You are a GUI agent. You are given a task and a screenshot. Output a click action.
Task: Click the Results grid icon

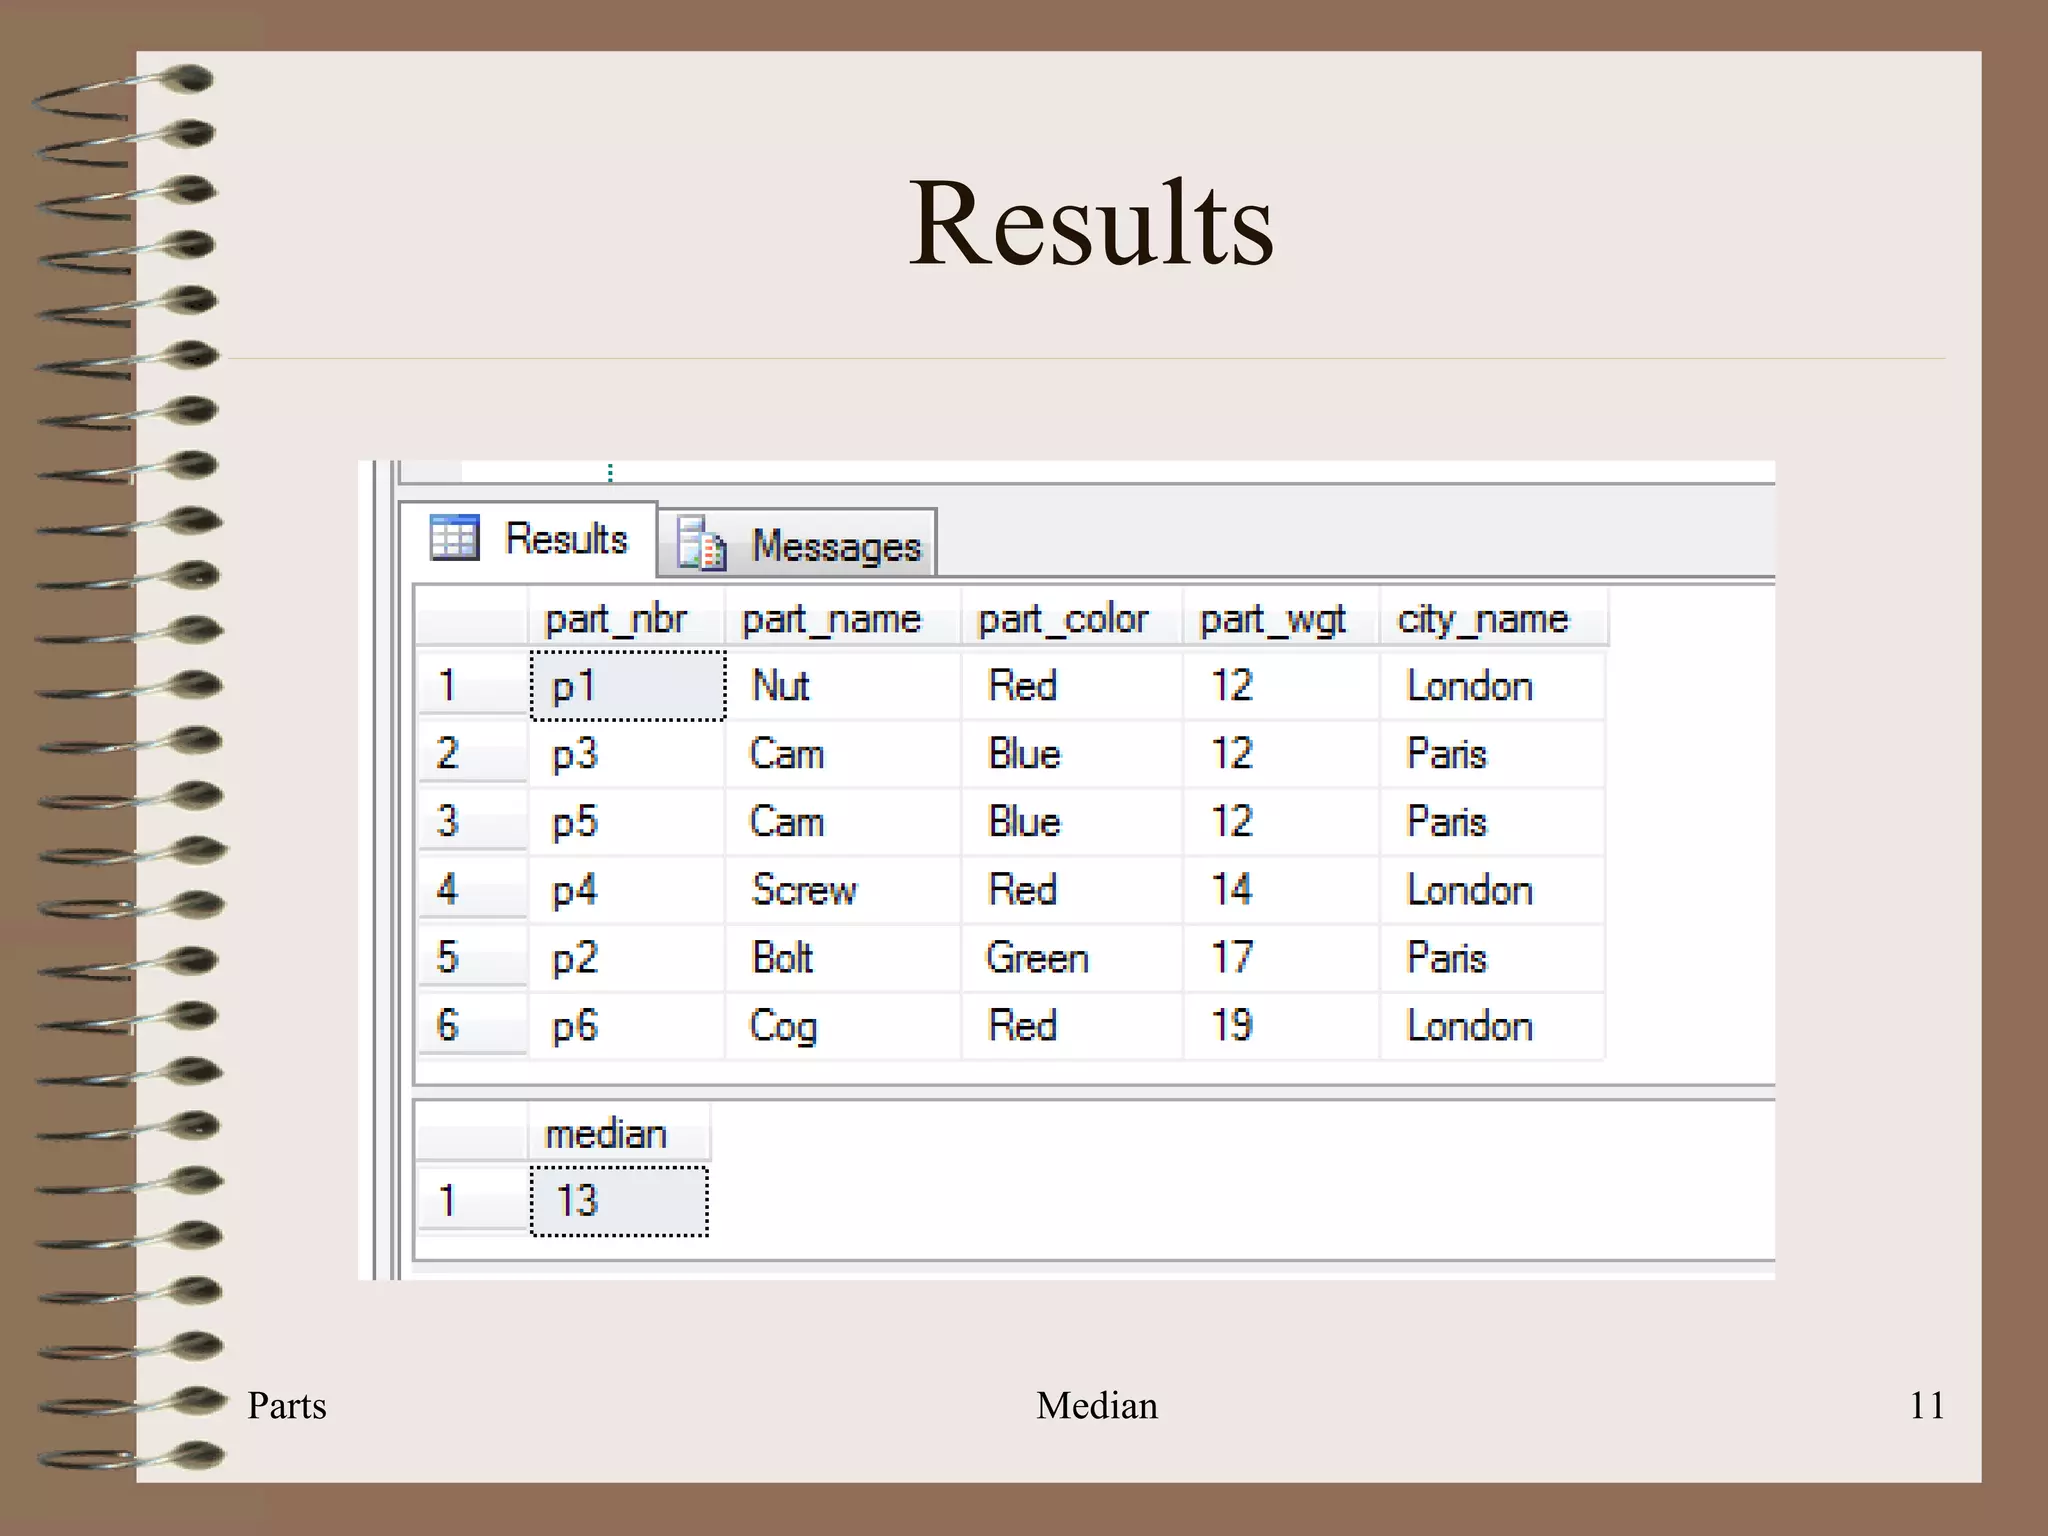point(455,538)
